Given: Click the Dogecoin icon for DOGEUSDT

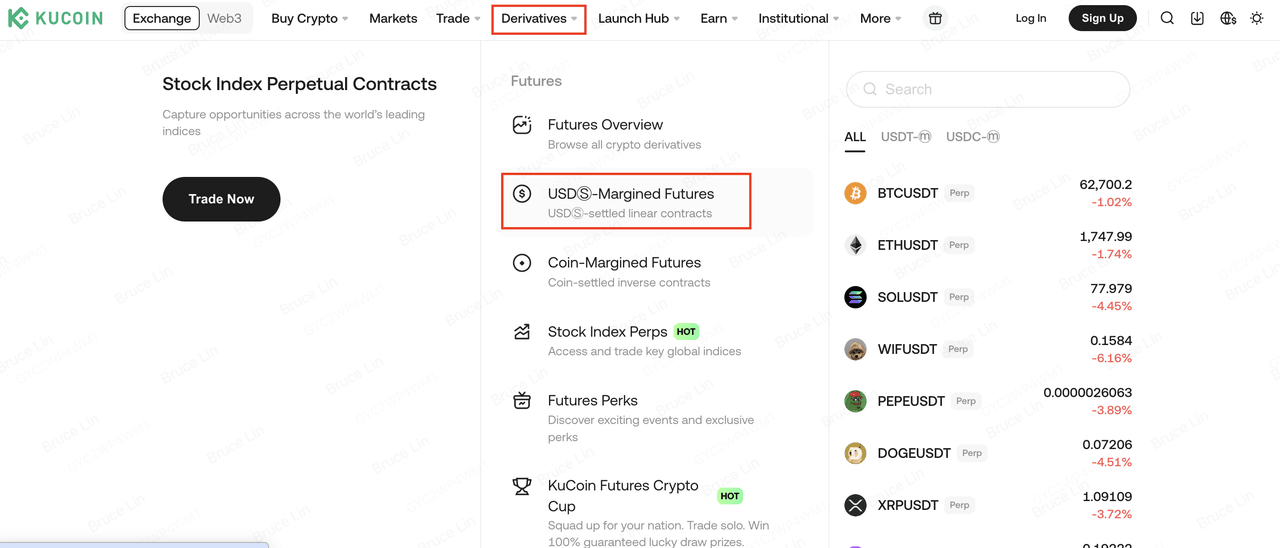Looking at the screenshot, I should click(x=855, y=453).
